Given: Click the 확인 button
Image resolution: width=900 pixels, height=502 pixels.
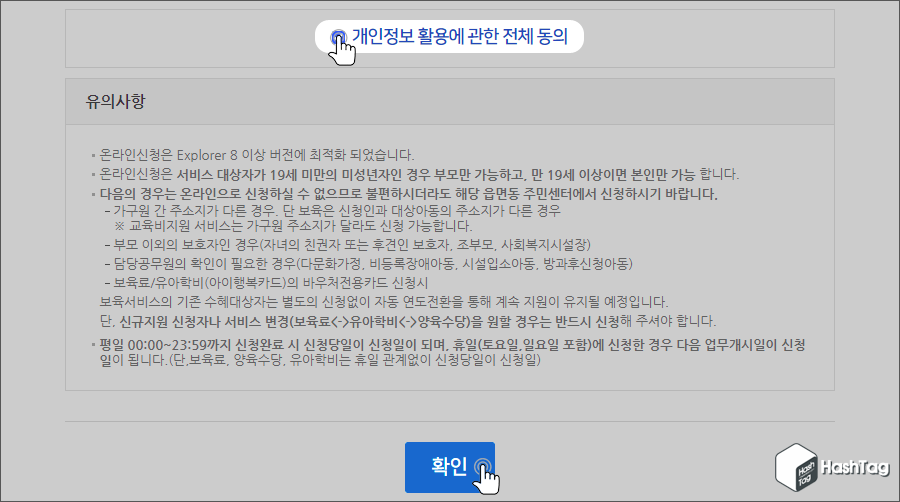Looking at the screenshot, I should (449, 467).
